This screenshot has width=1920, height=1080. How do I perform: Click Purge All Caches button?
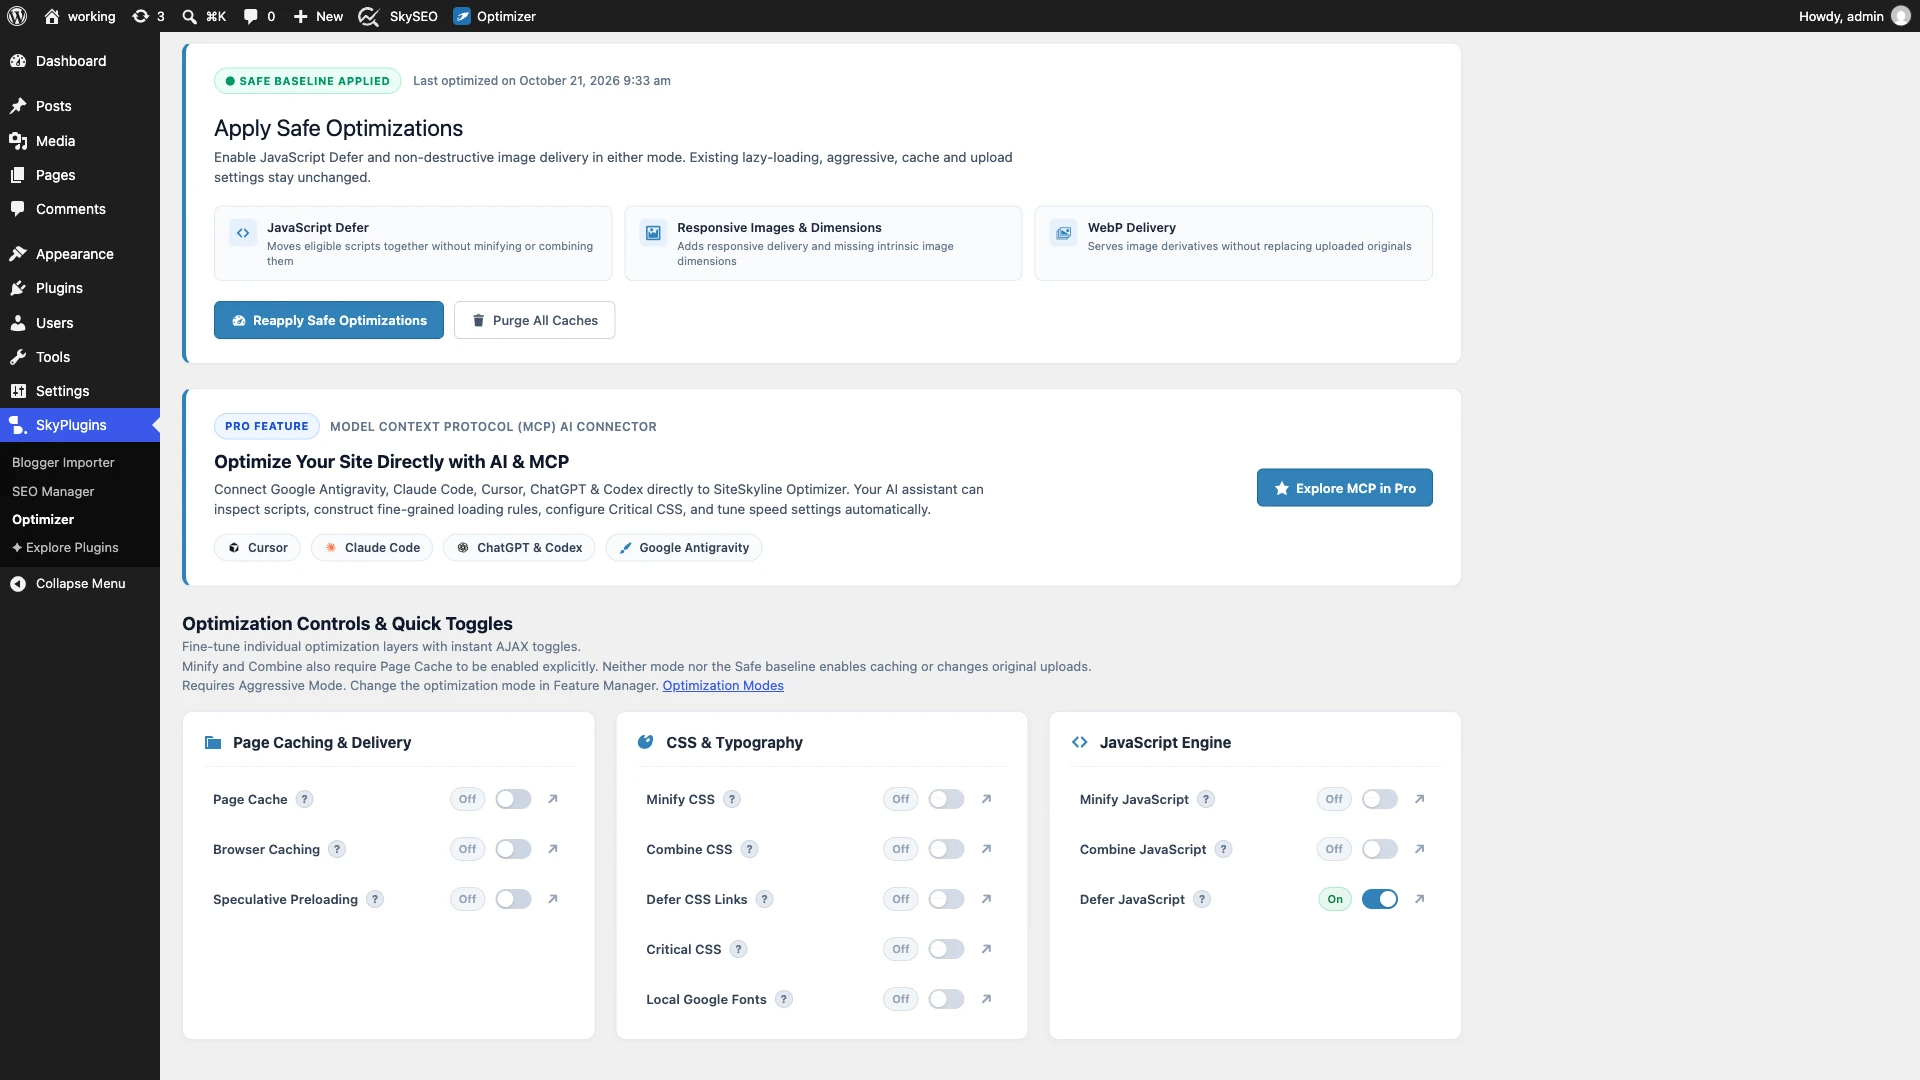tap(534, 320)
